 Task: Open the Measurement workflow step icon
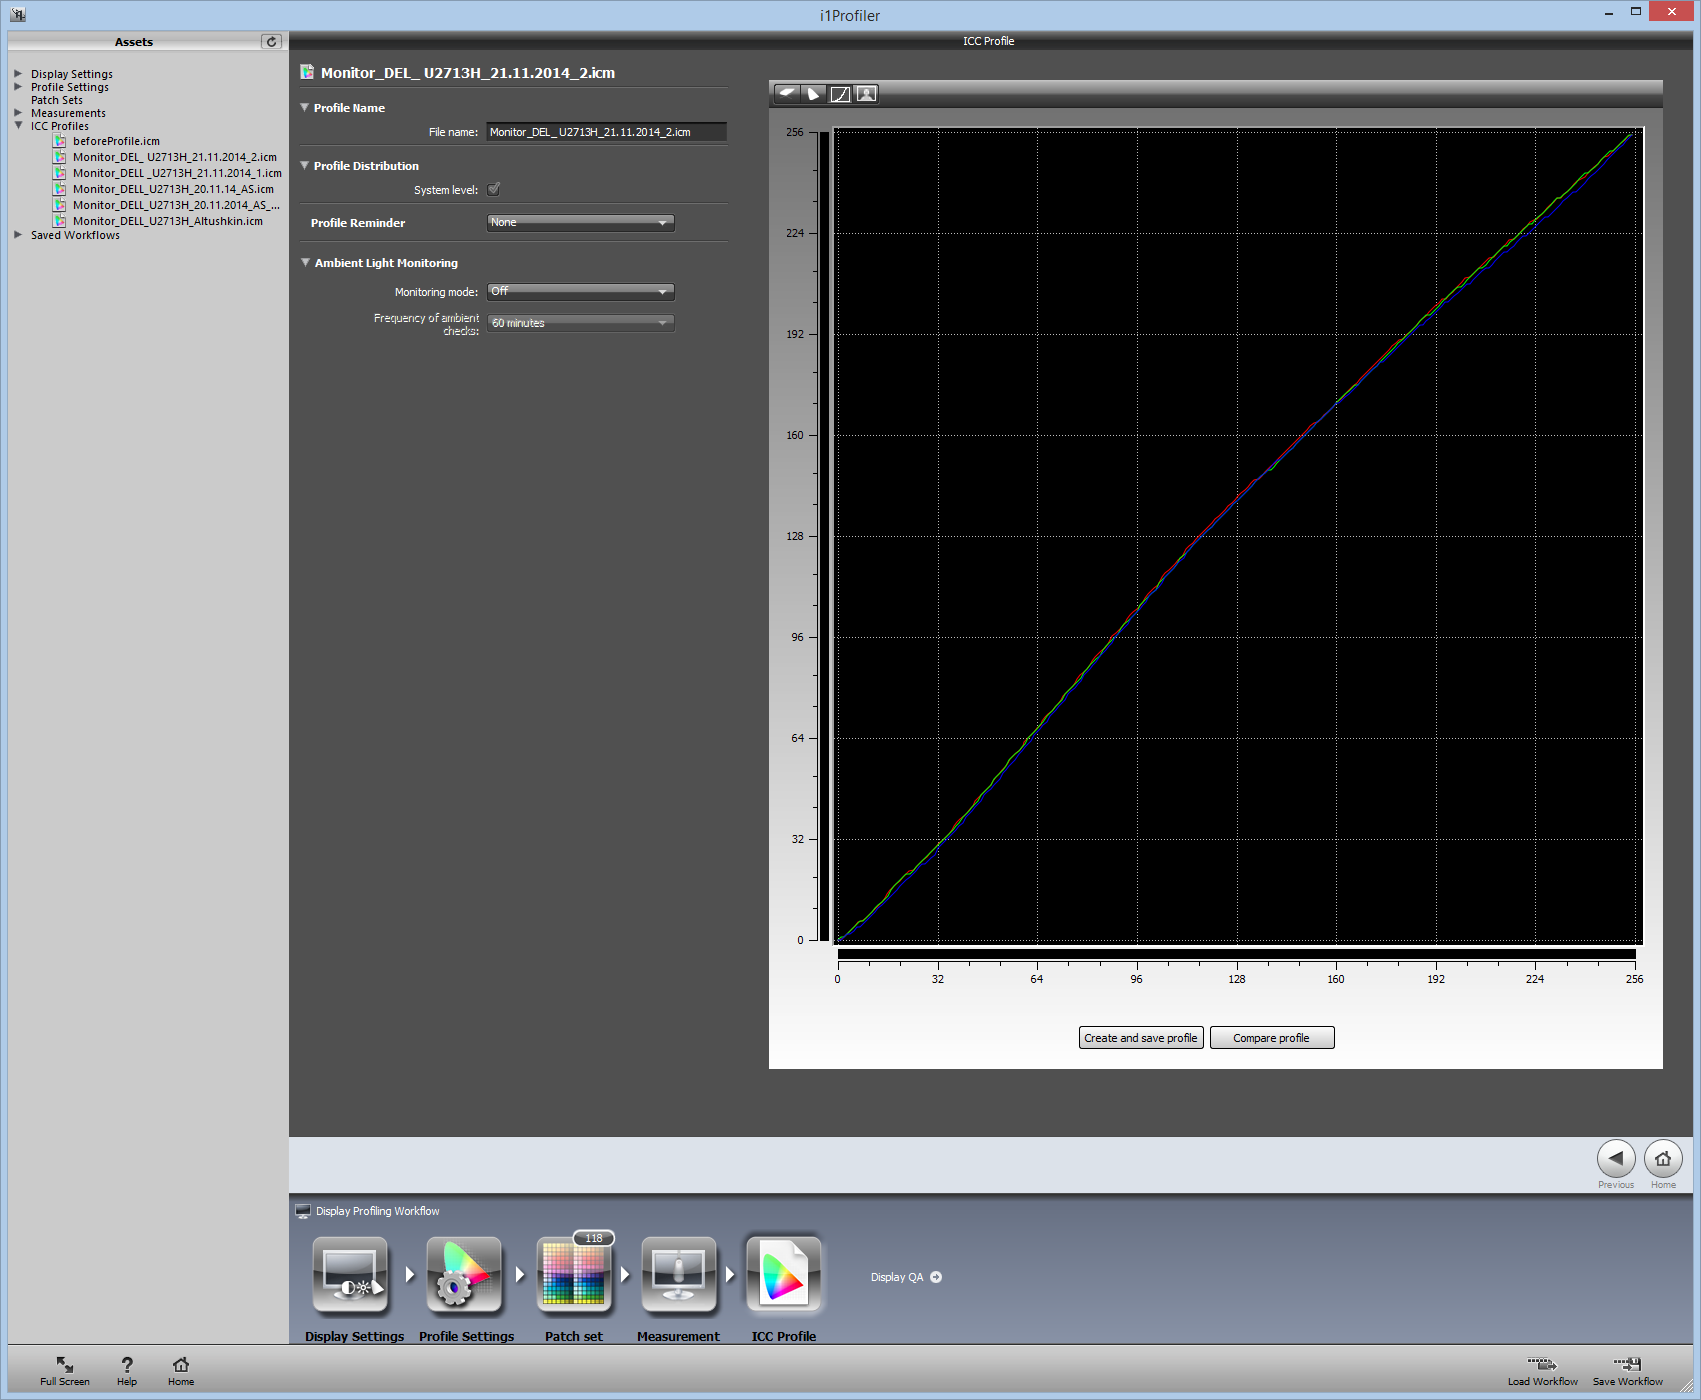679,1275
